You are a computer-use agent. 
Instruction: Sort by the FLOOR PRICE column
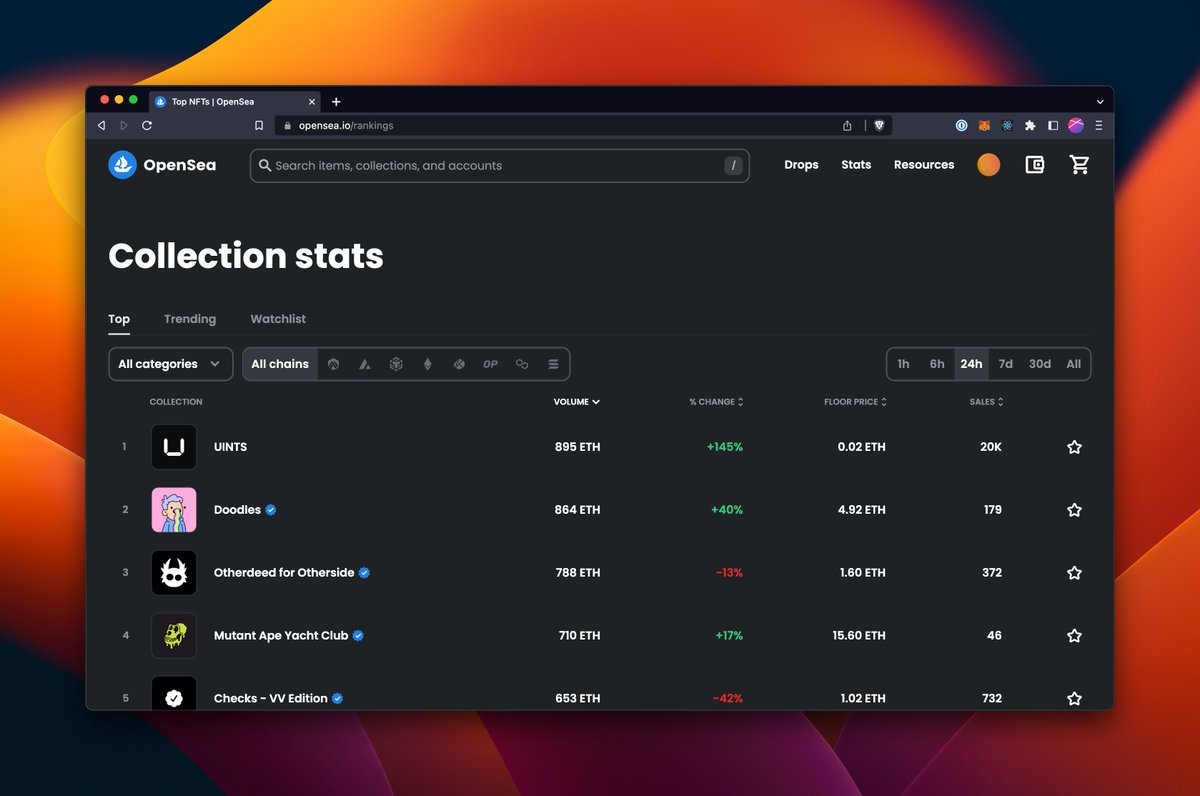tap(855, 402)
